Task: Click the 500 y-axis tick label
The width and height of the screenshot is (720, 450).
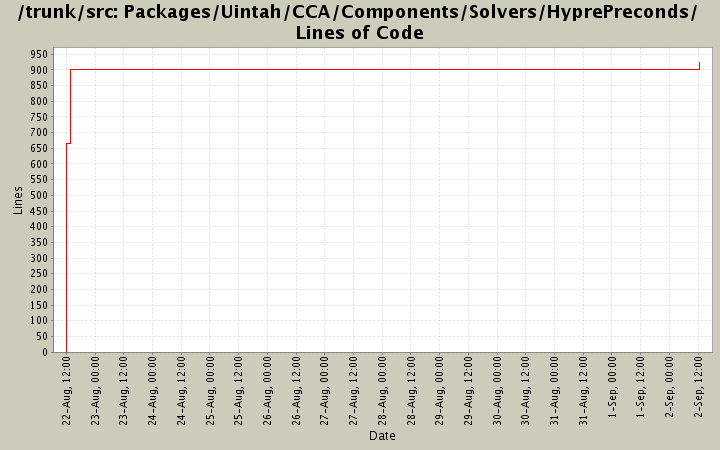Action: point(39,195)
